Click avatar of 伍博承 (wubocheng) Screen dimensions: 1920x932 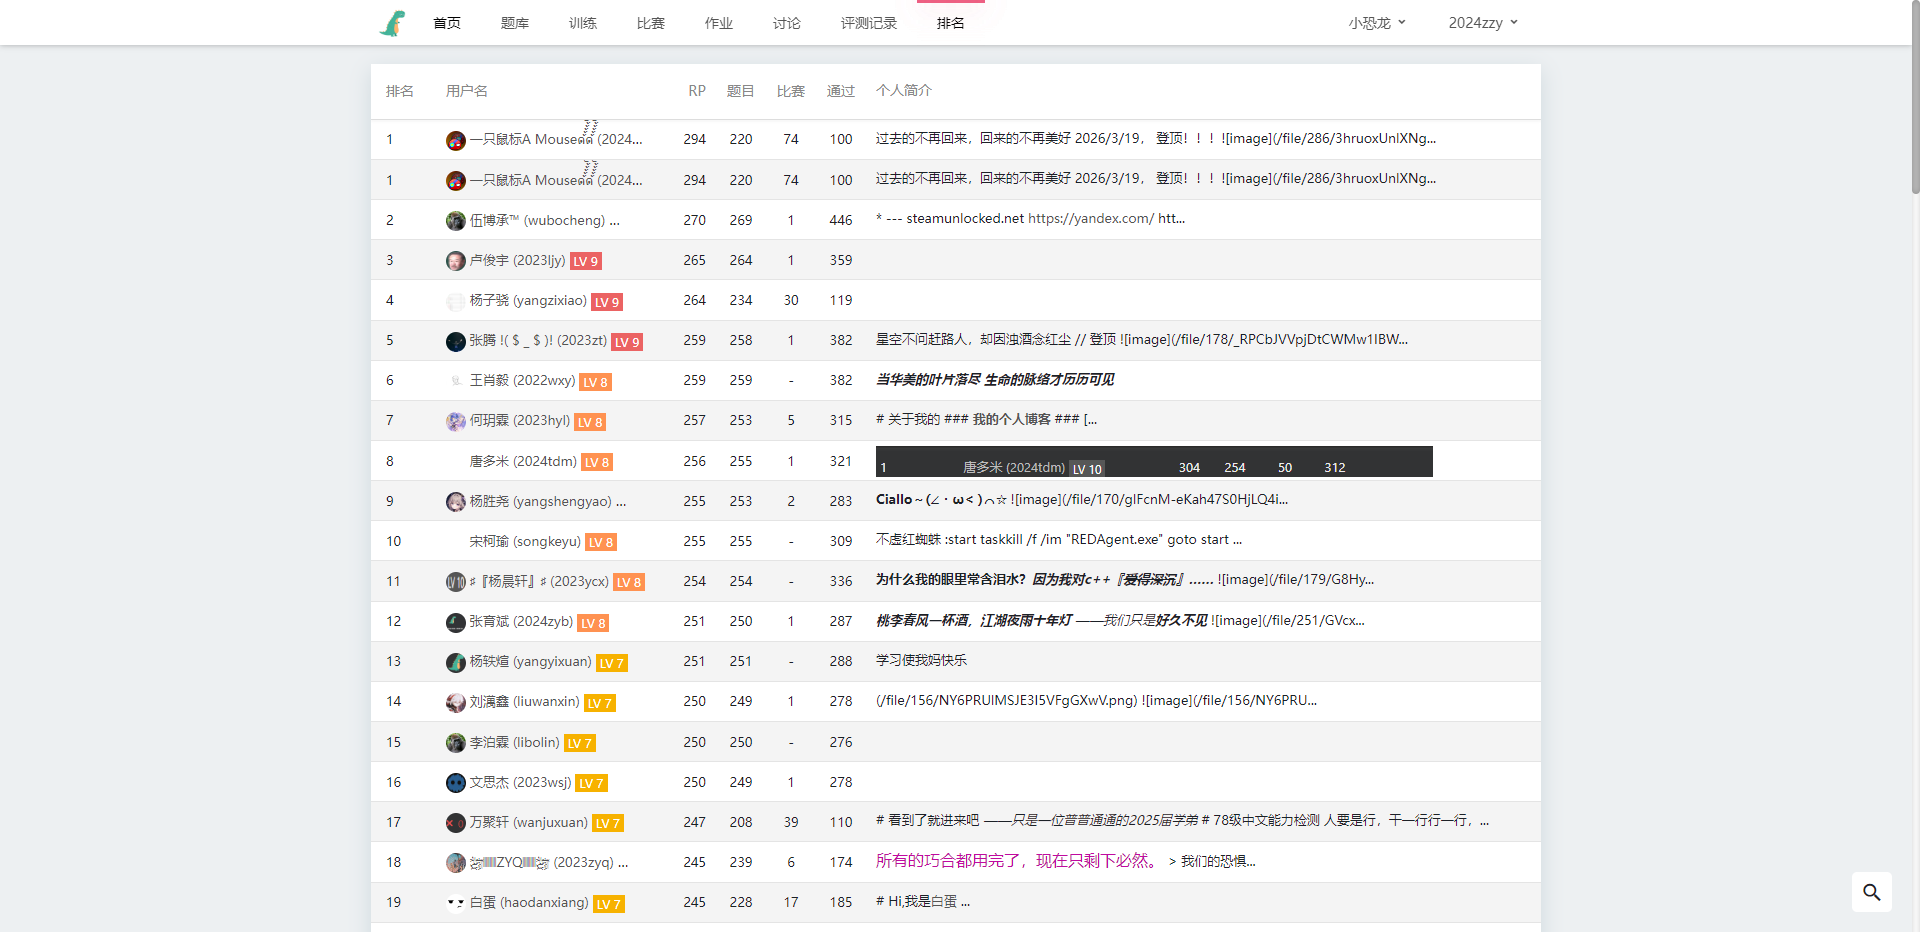[455, 221]
